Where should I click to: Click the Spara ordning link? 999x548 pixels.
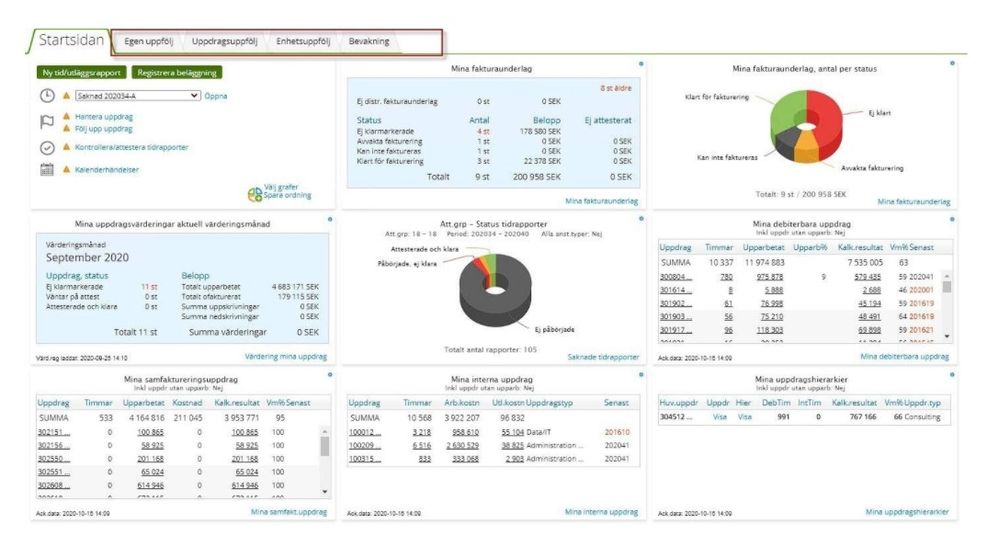tap(287, 196)
